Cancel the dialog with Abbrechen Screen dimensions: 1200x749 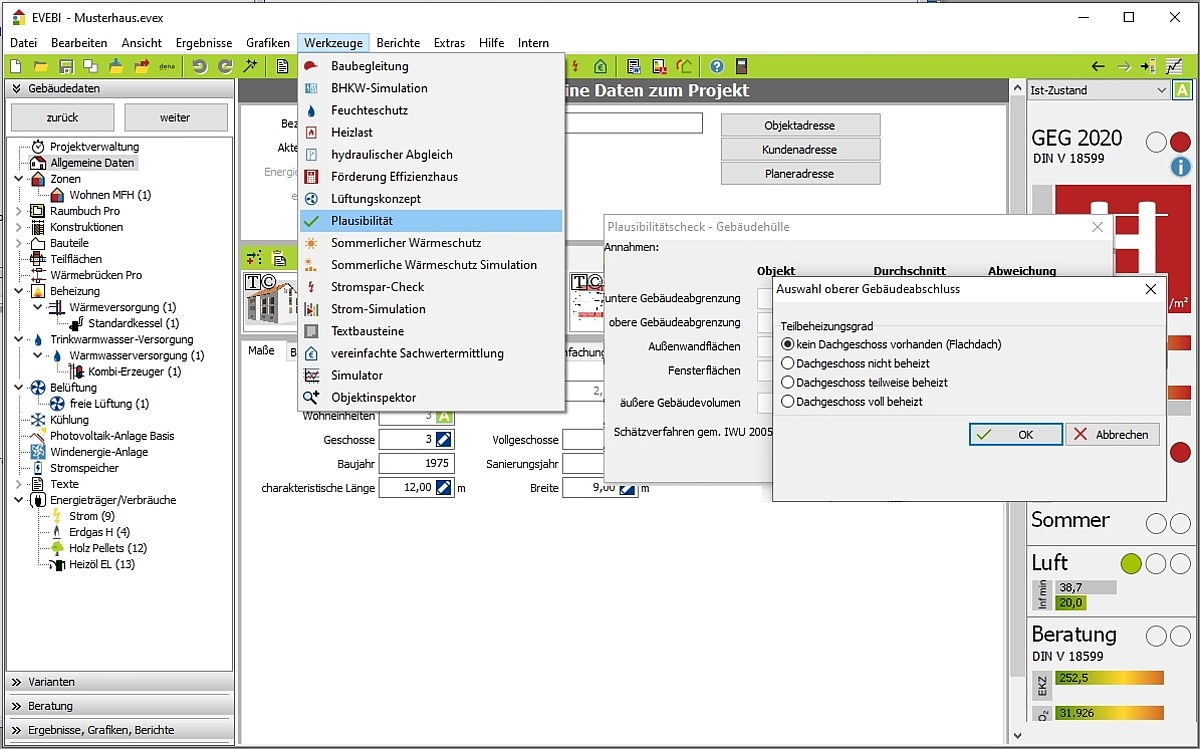coord(1113,434)
